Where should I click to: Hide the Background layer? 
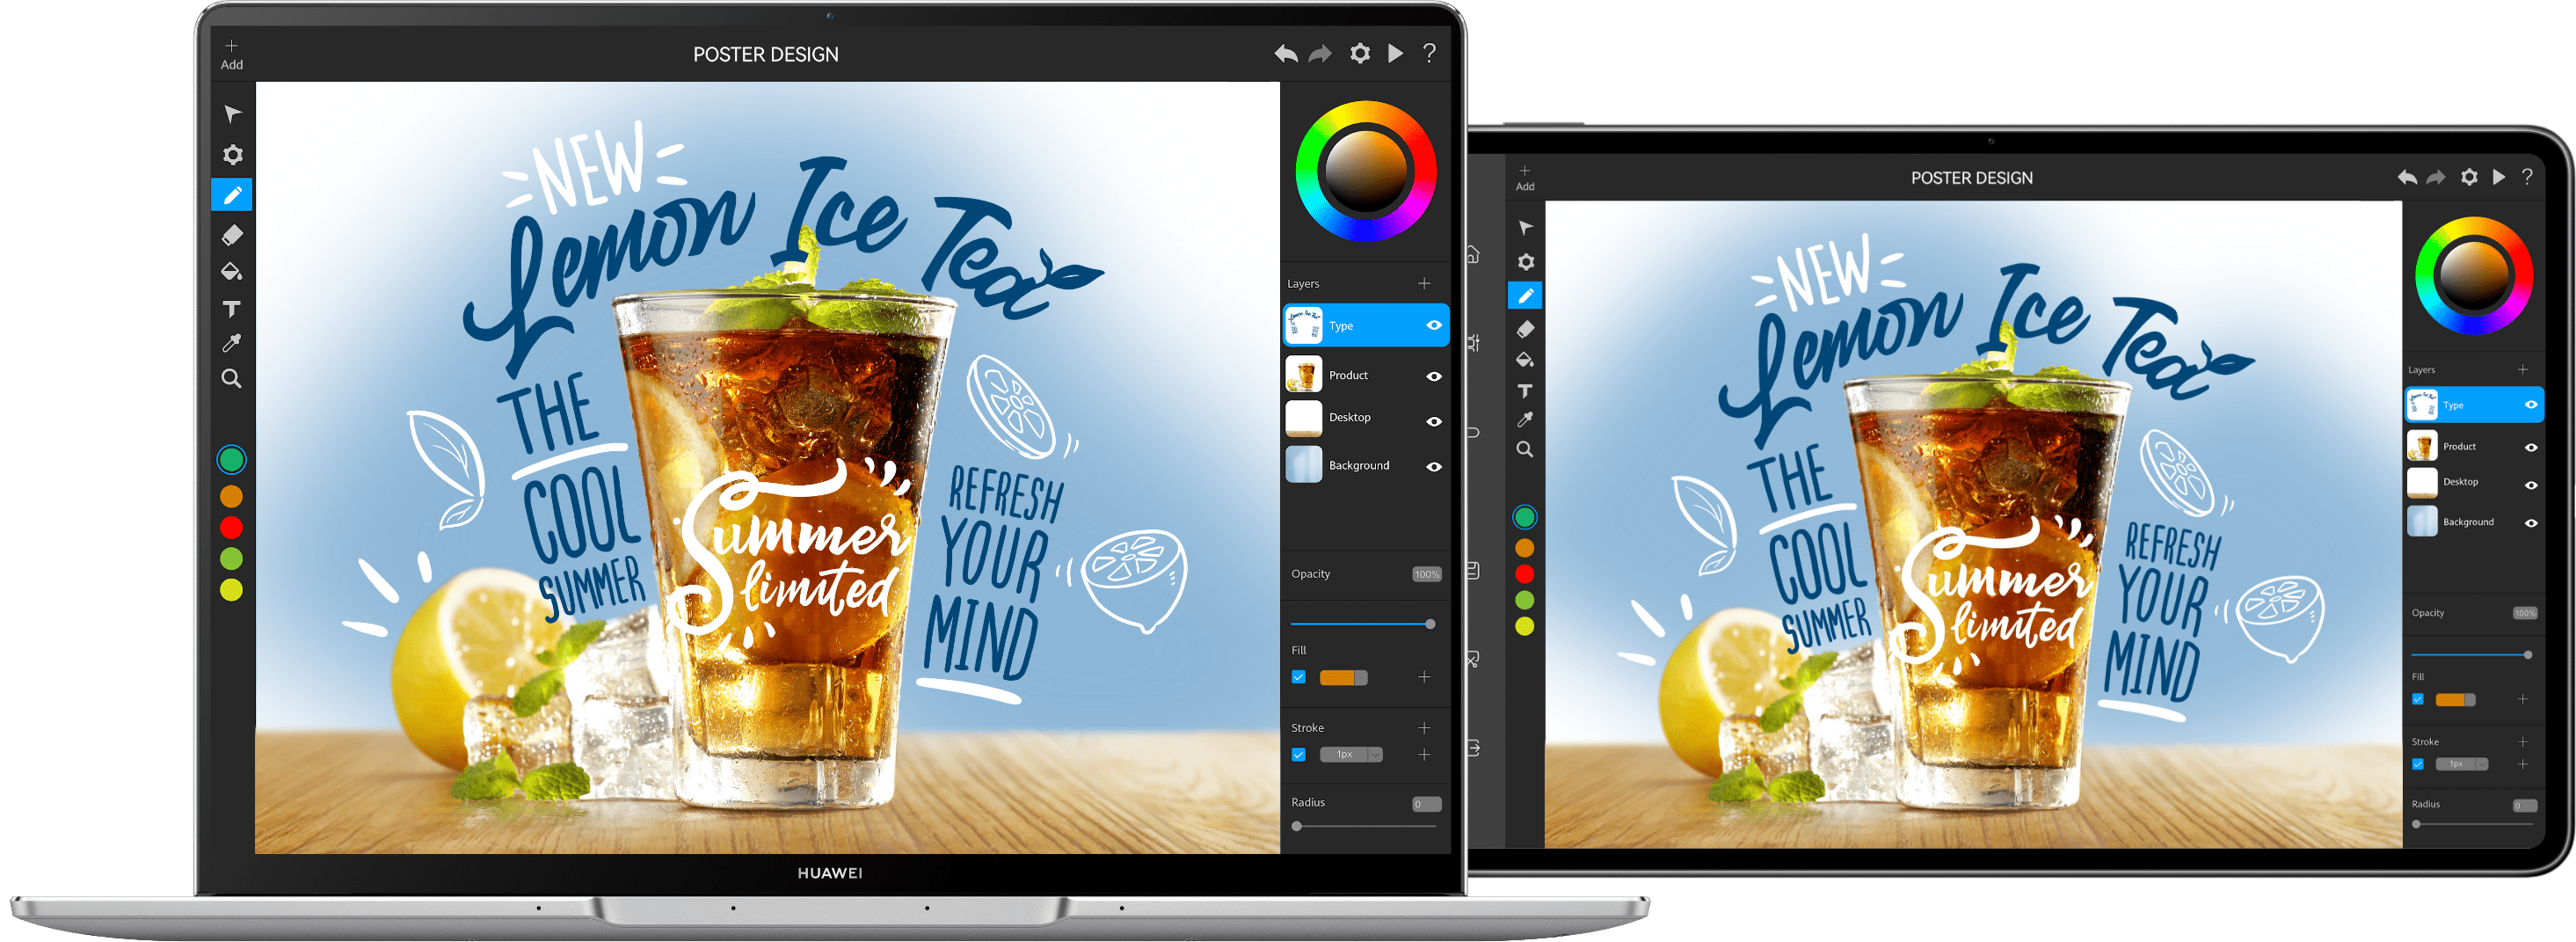coord(1435,466)
